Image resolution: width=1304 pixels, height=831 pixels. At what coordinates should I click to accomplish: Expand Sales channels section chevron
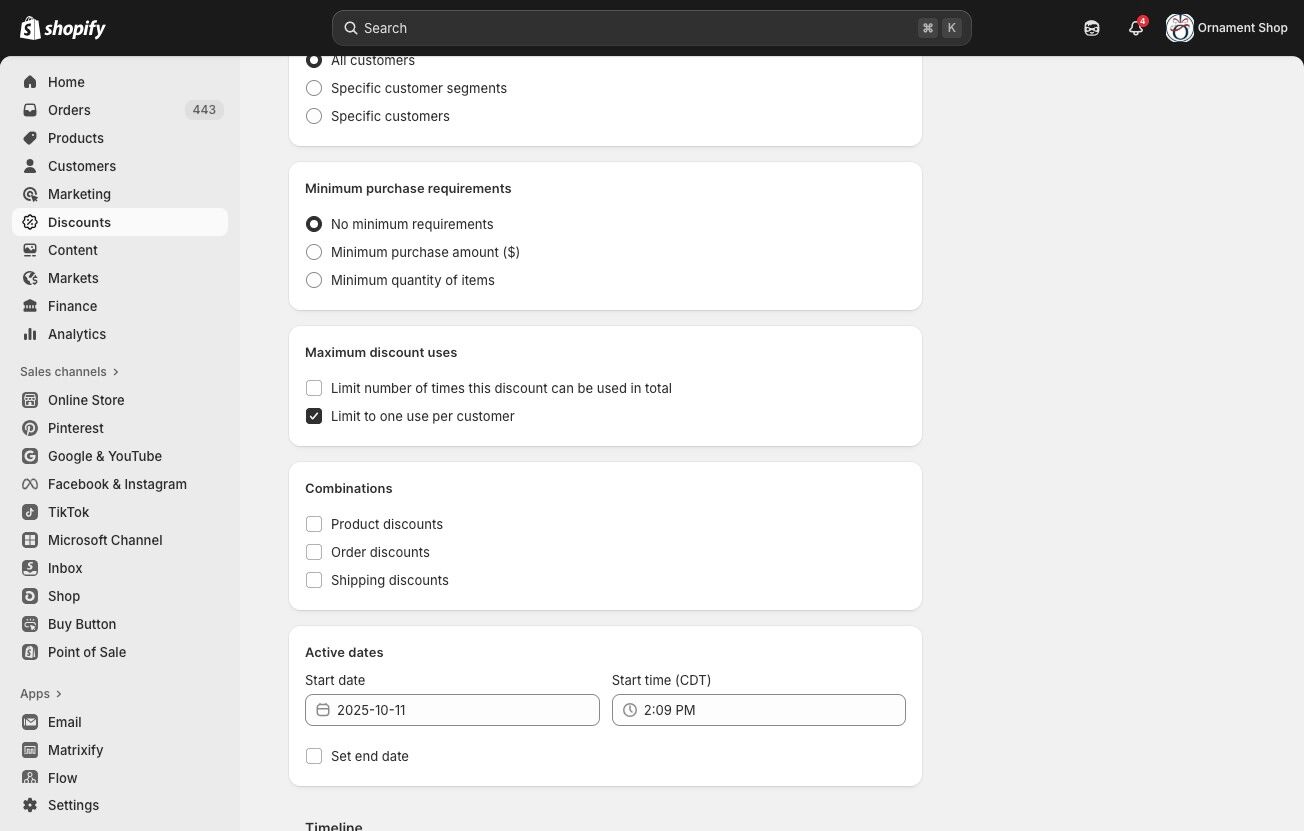tap(116, 372)
